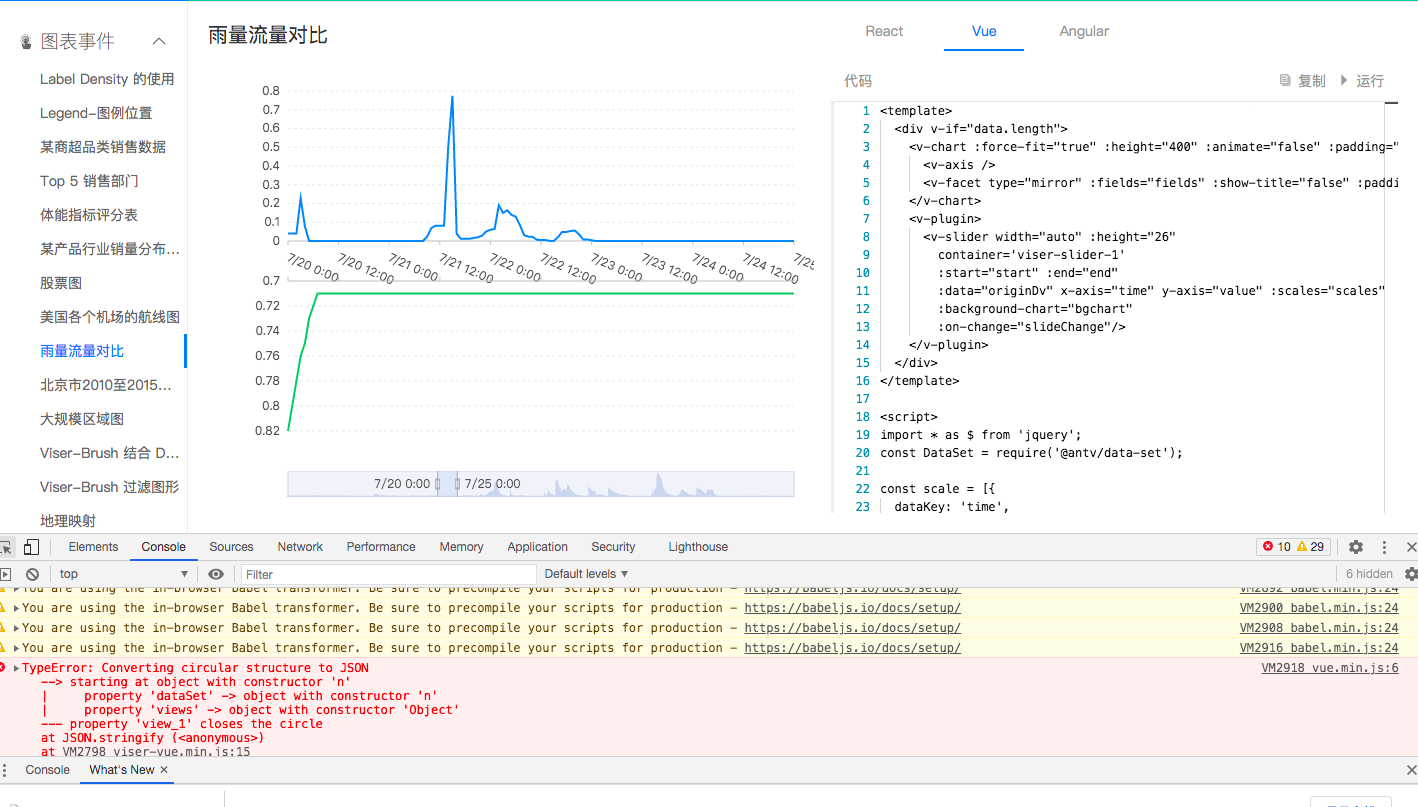Screen dimensions: 1418x807
Task: Open the three-dot DevTools menu
Action: tap(1383, 547)
